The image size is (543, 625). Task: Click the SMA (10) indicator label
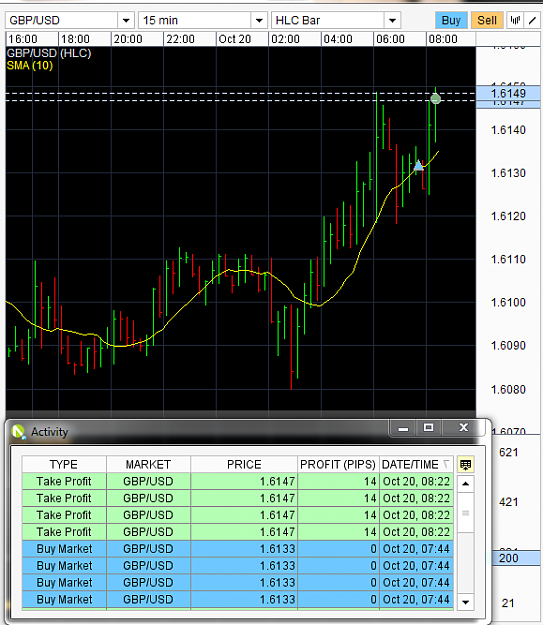pyautogui.click(x=30, y=65)
